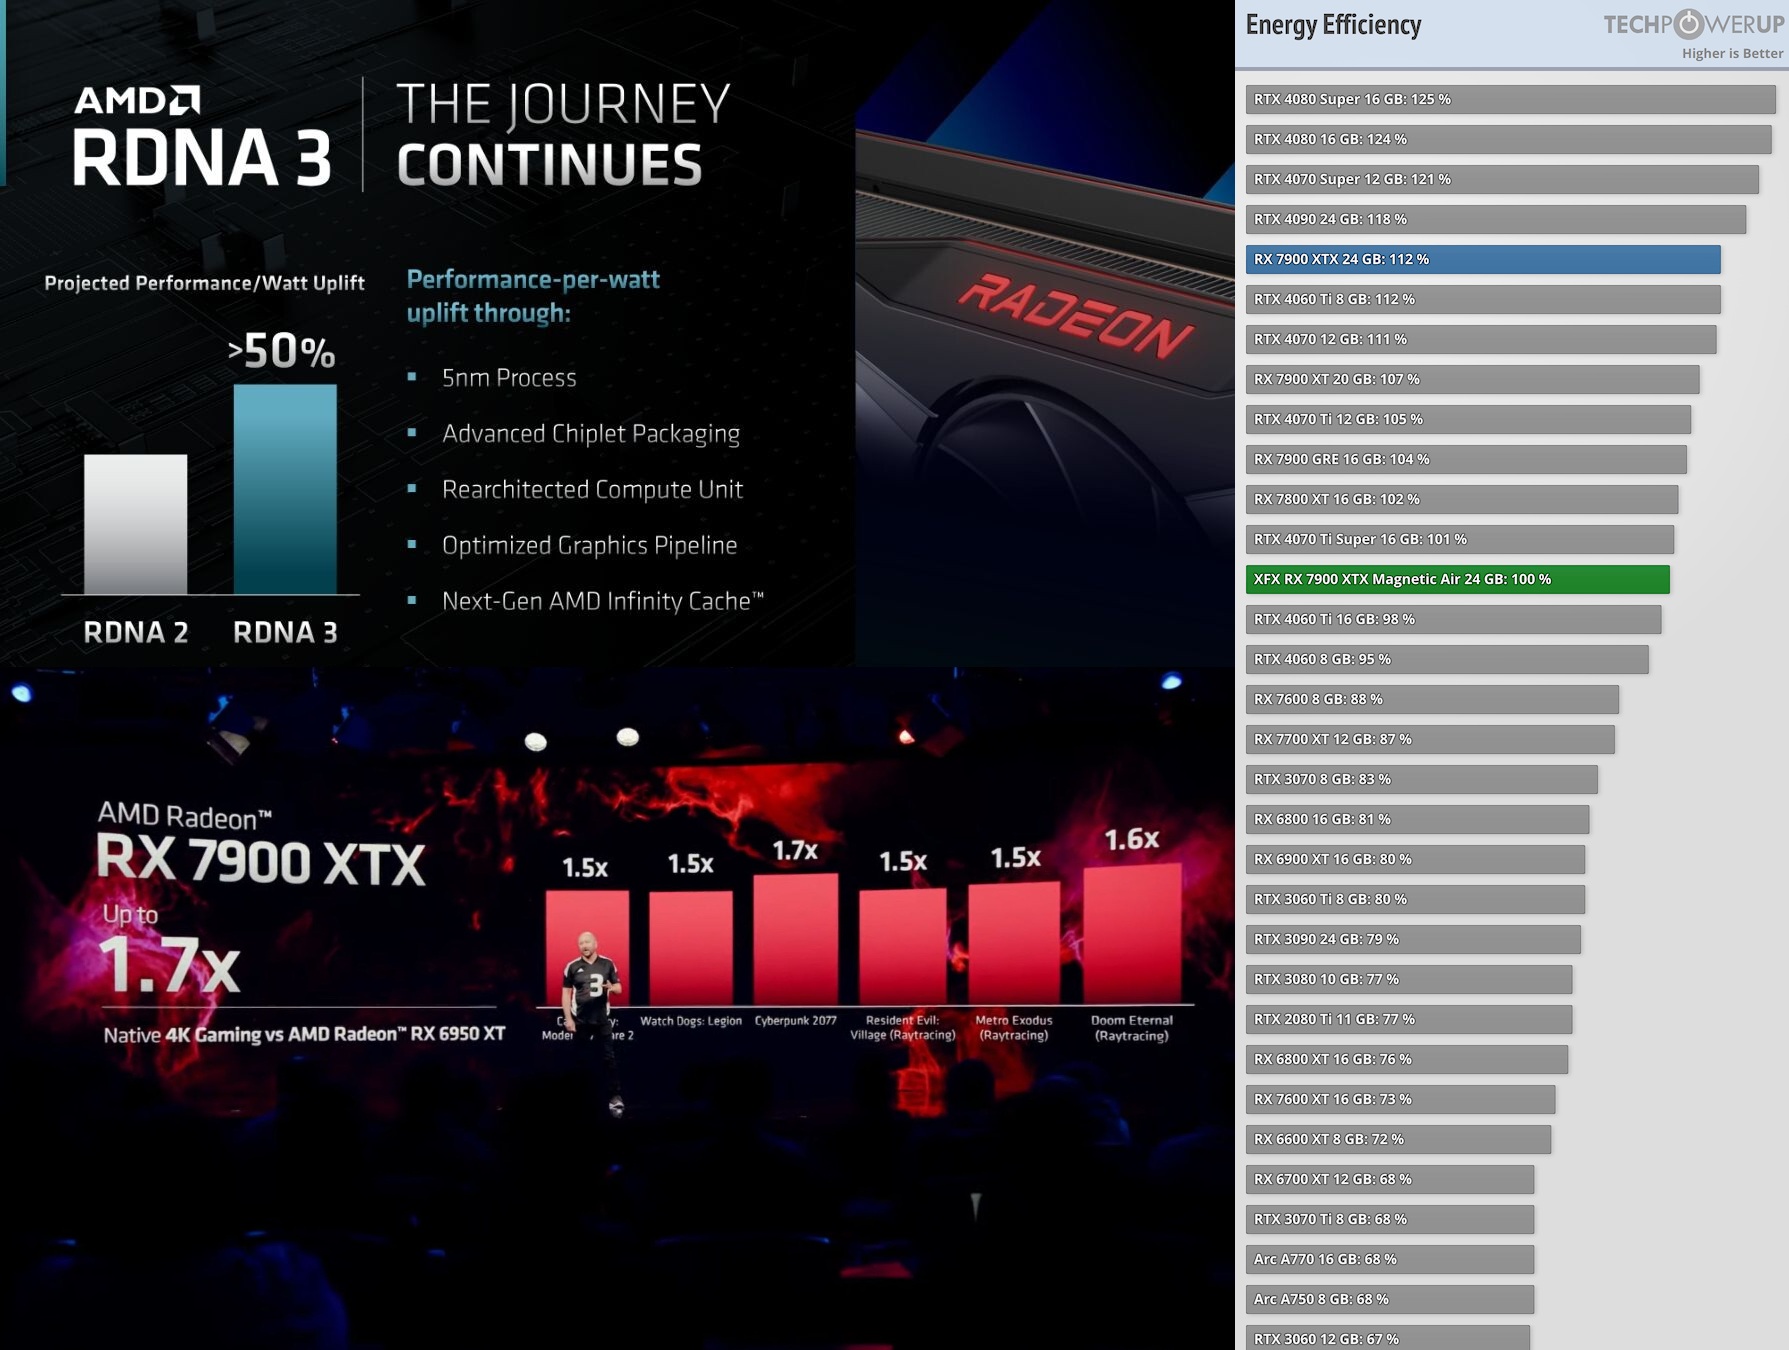The width and height of the screenshot is (1789, 1350).
Task: Click Rearchitected Compute Unit bullet
Action: [x=592, y=489]
